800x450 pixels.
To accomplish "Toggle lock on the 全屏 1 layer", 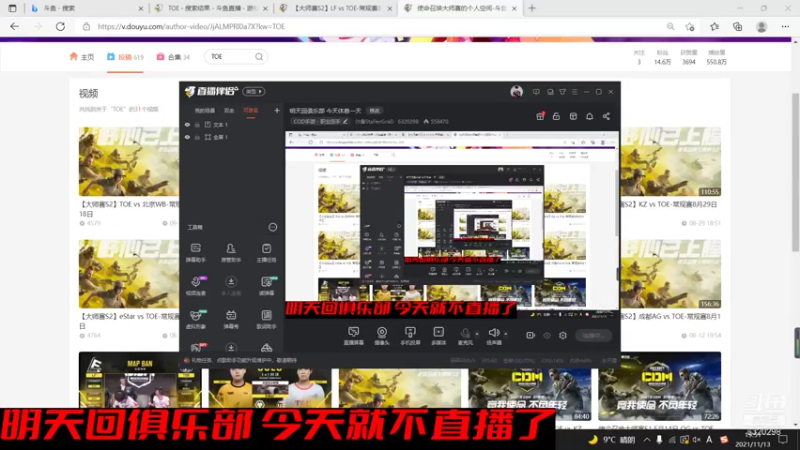I will (x=197, y=137).
